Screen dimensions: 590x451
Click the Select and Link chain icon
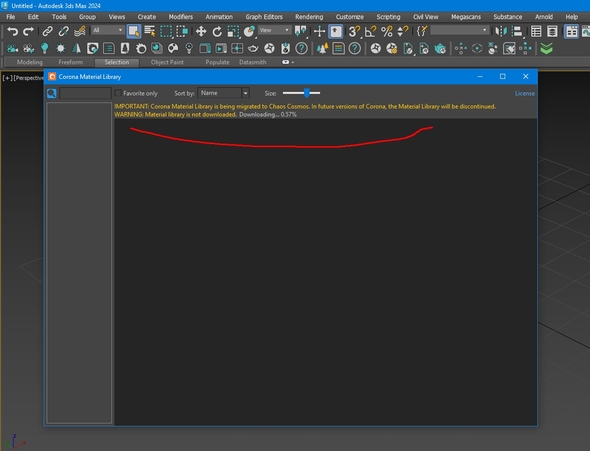(x=47, y=31)
